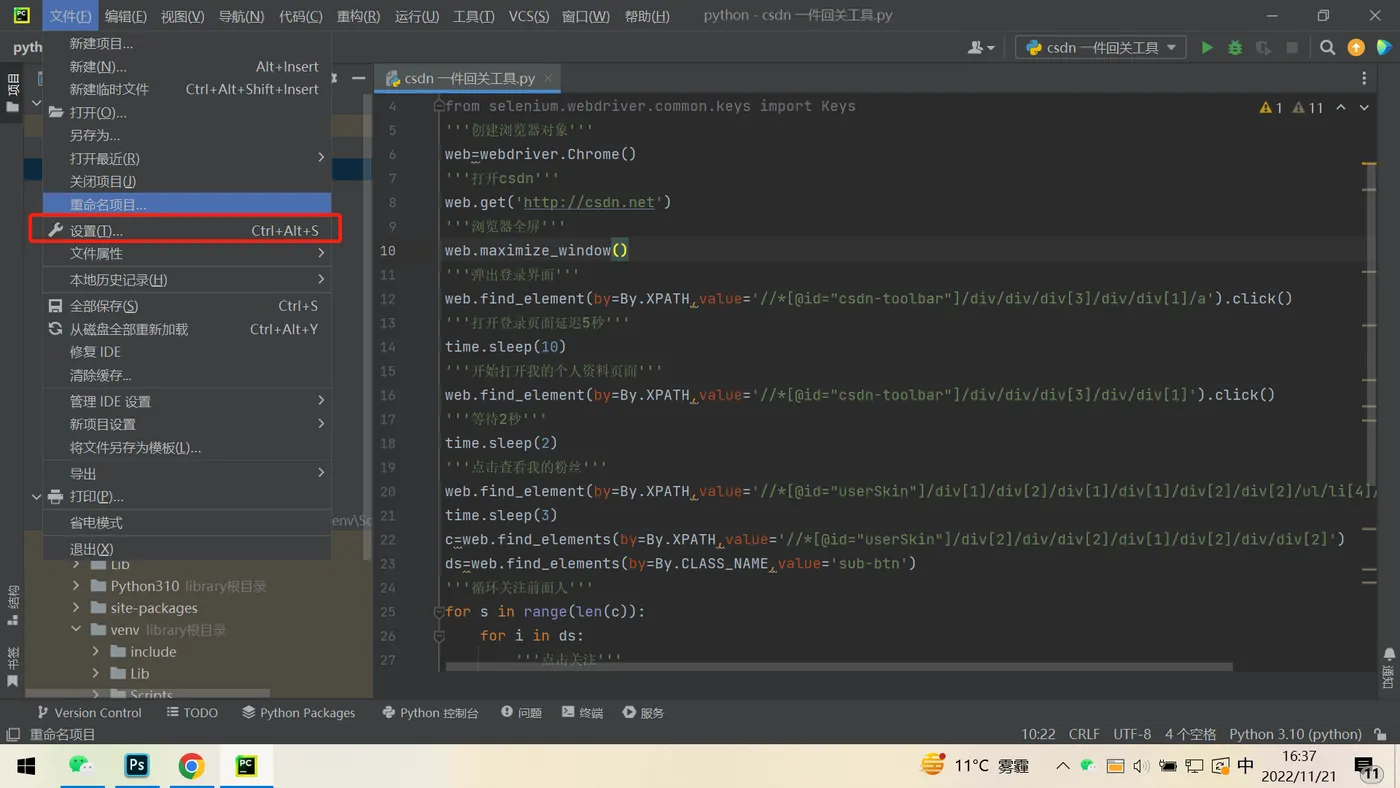Close the csdn 一件回关工具.py editor tab
The width and height of the screenshot is (1400, 788).
(x=548, y=78)
